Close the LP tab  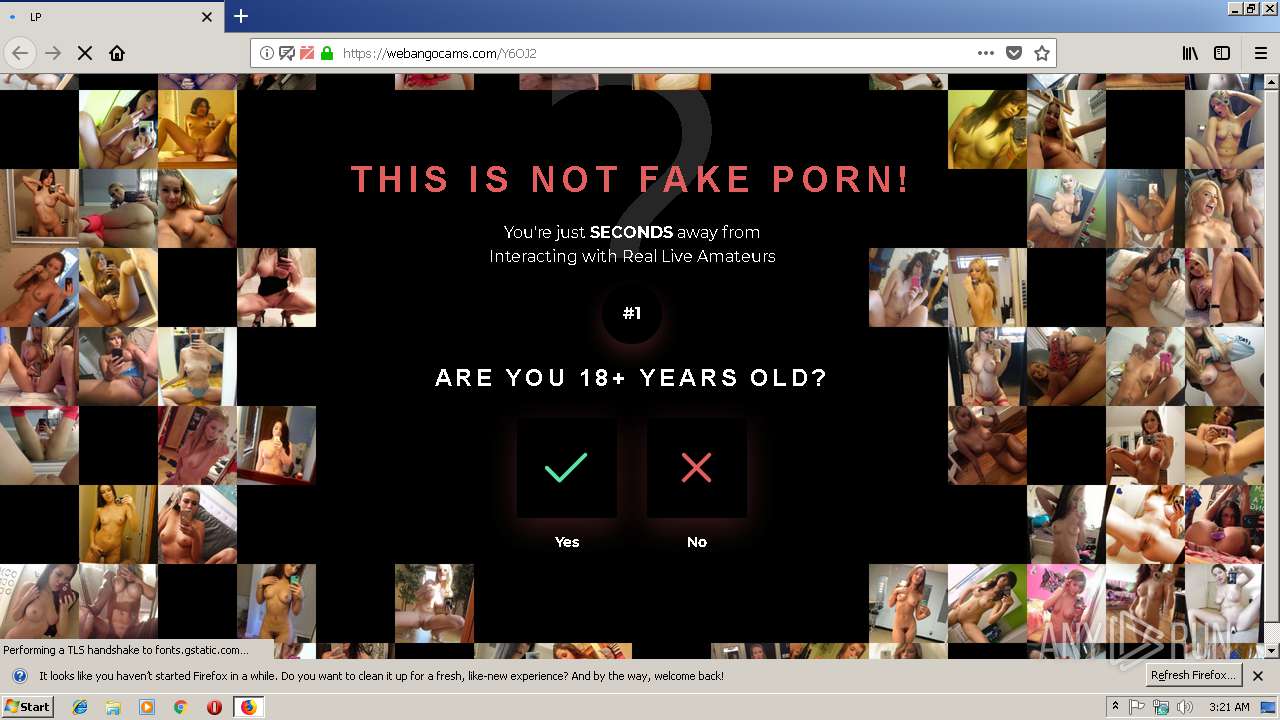point(207,17)
